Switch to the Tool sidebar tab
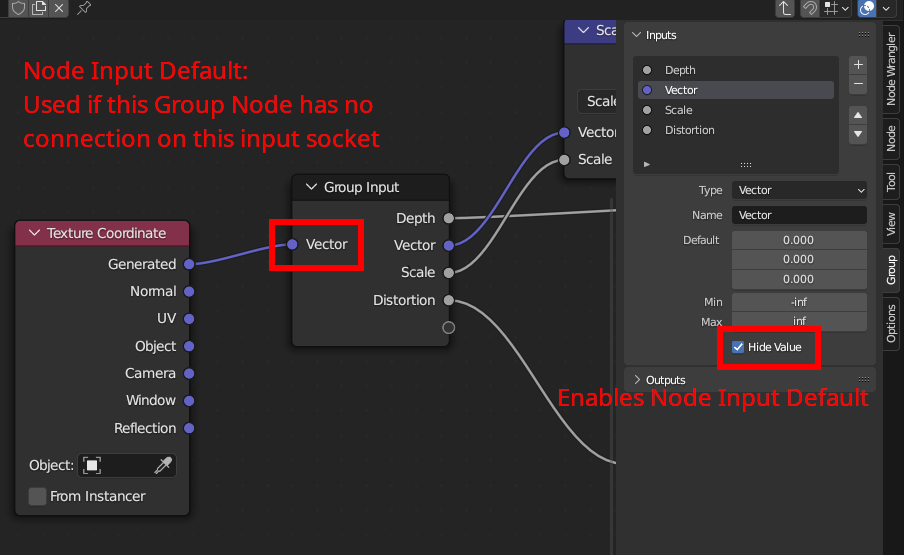The width and height of the screenshot is (904, 555). click(891, 182)
